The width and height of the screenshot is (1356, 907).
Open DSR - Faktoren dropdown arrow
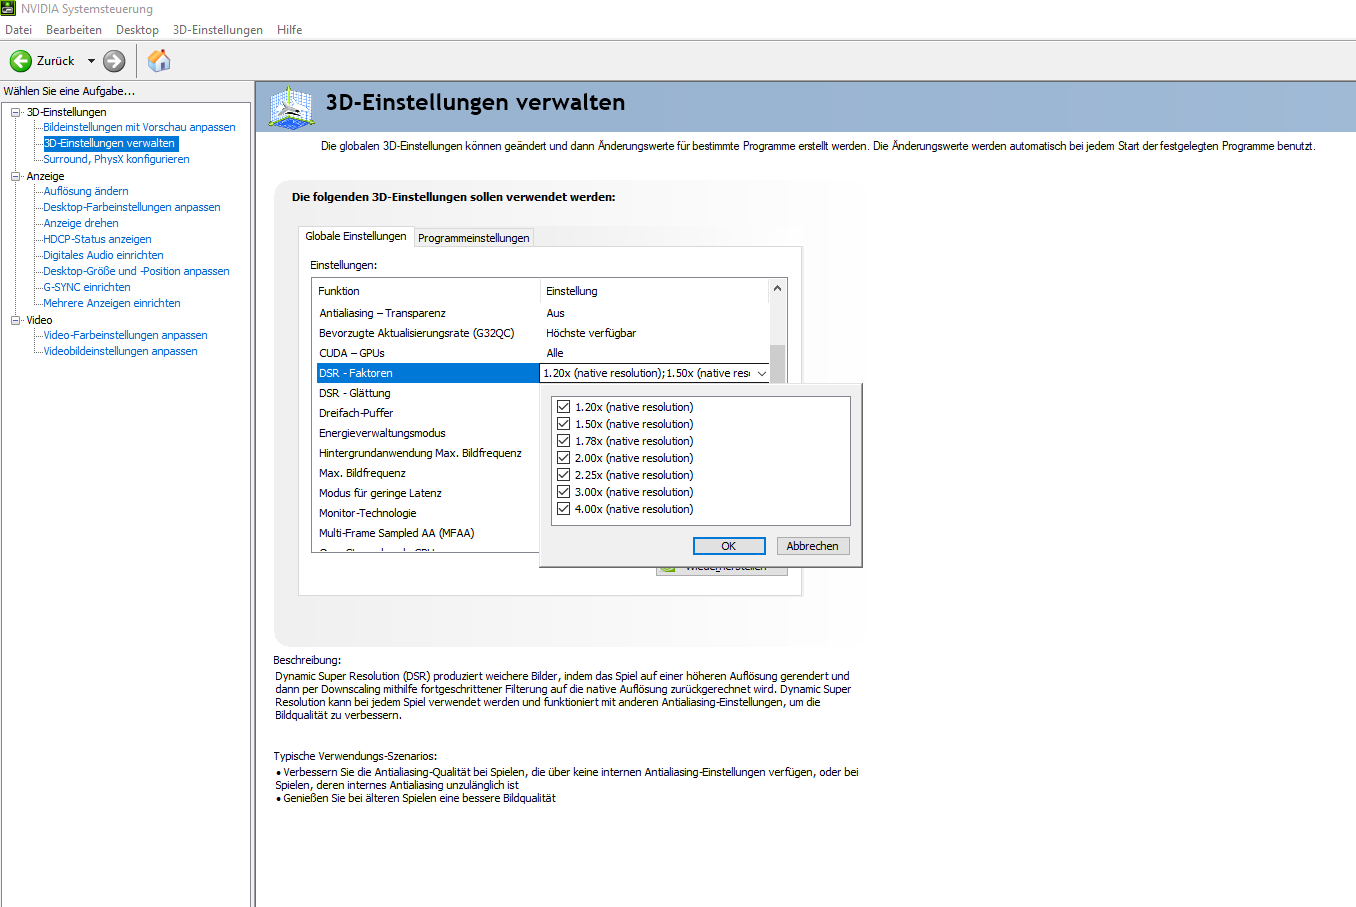point(761,373)
